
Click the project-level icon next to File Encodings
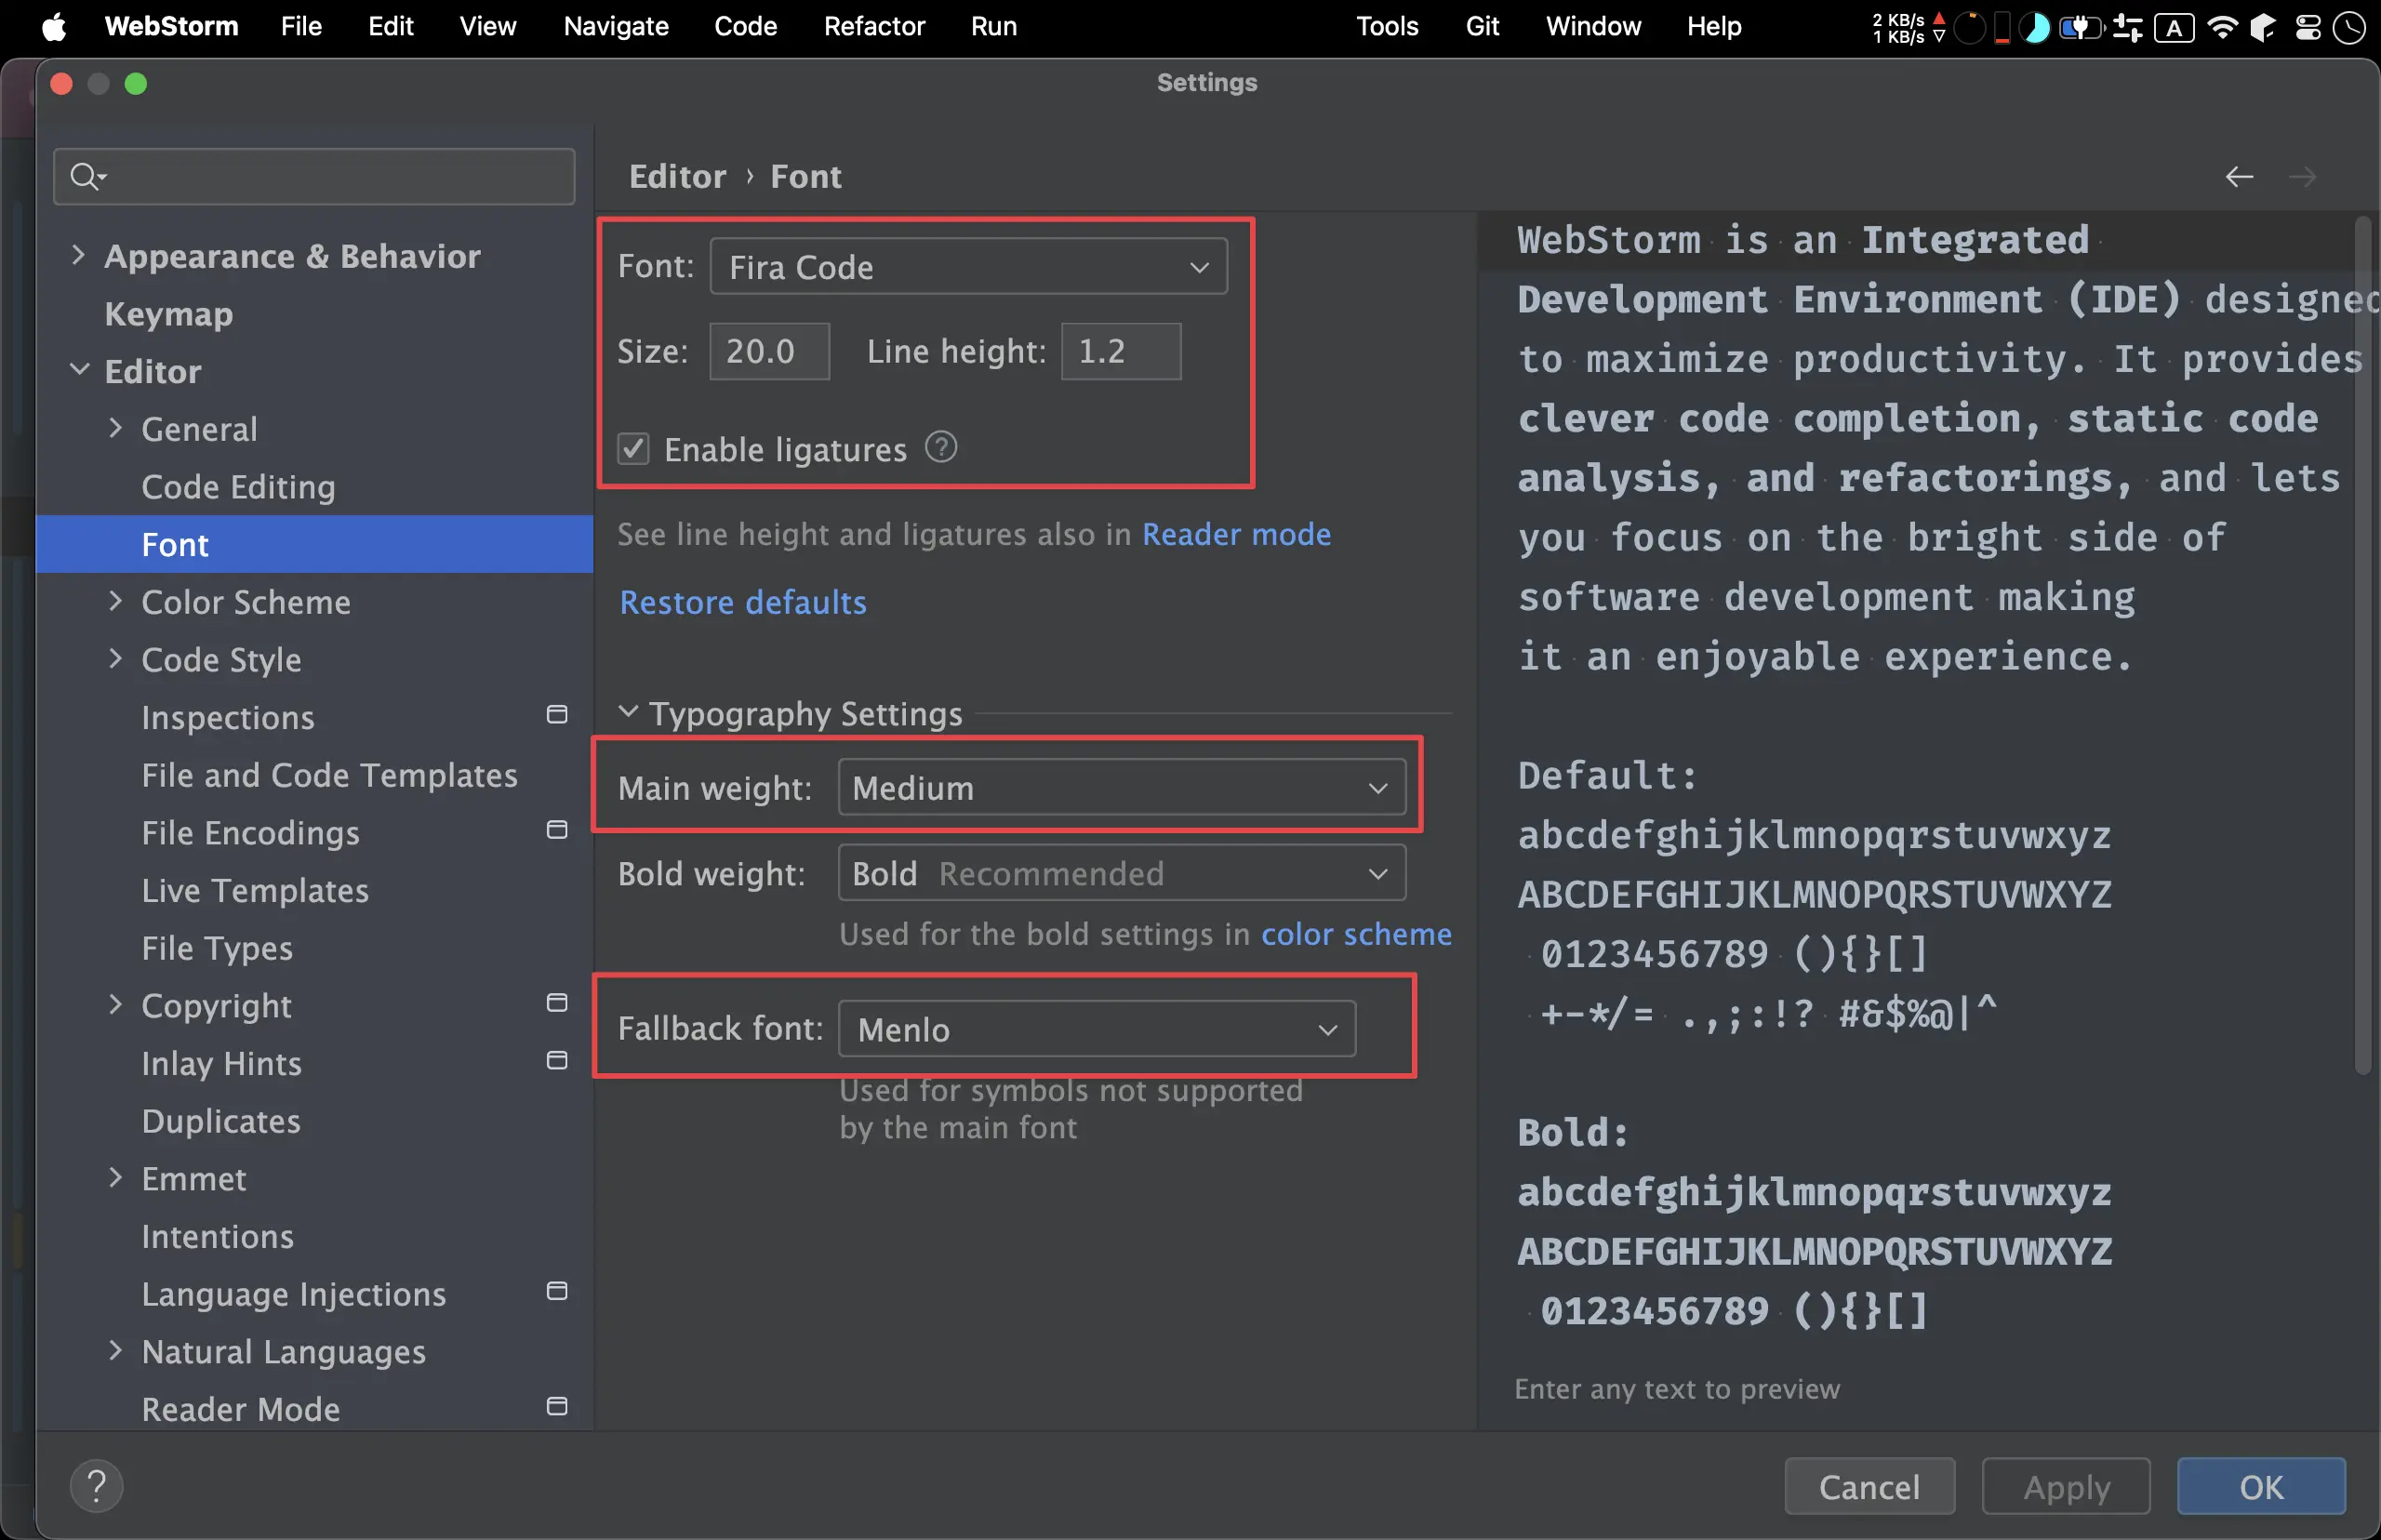[557, 830]
